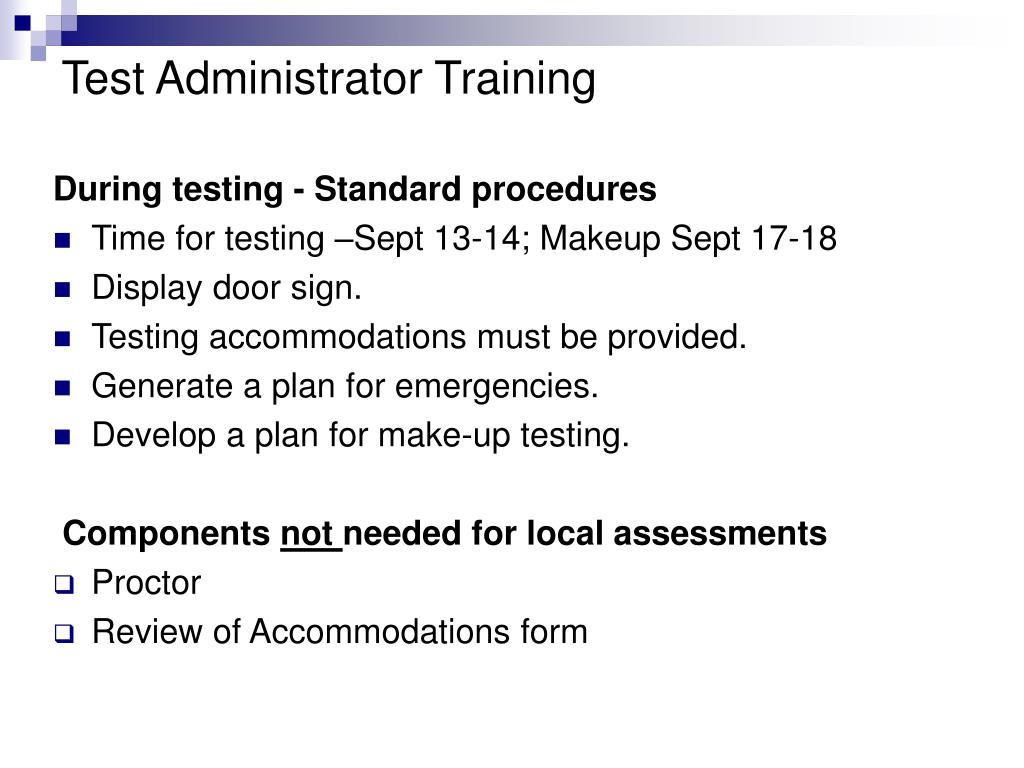Click bullet next to 'Generate a plan for emergencies.'

click(x=63, y=389)
